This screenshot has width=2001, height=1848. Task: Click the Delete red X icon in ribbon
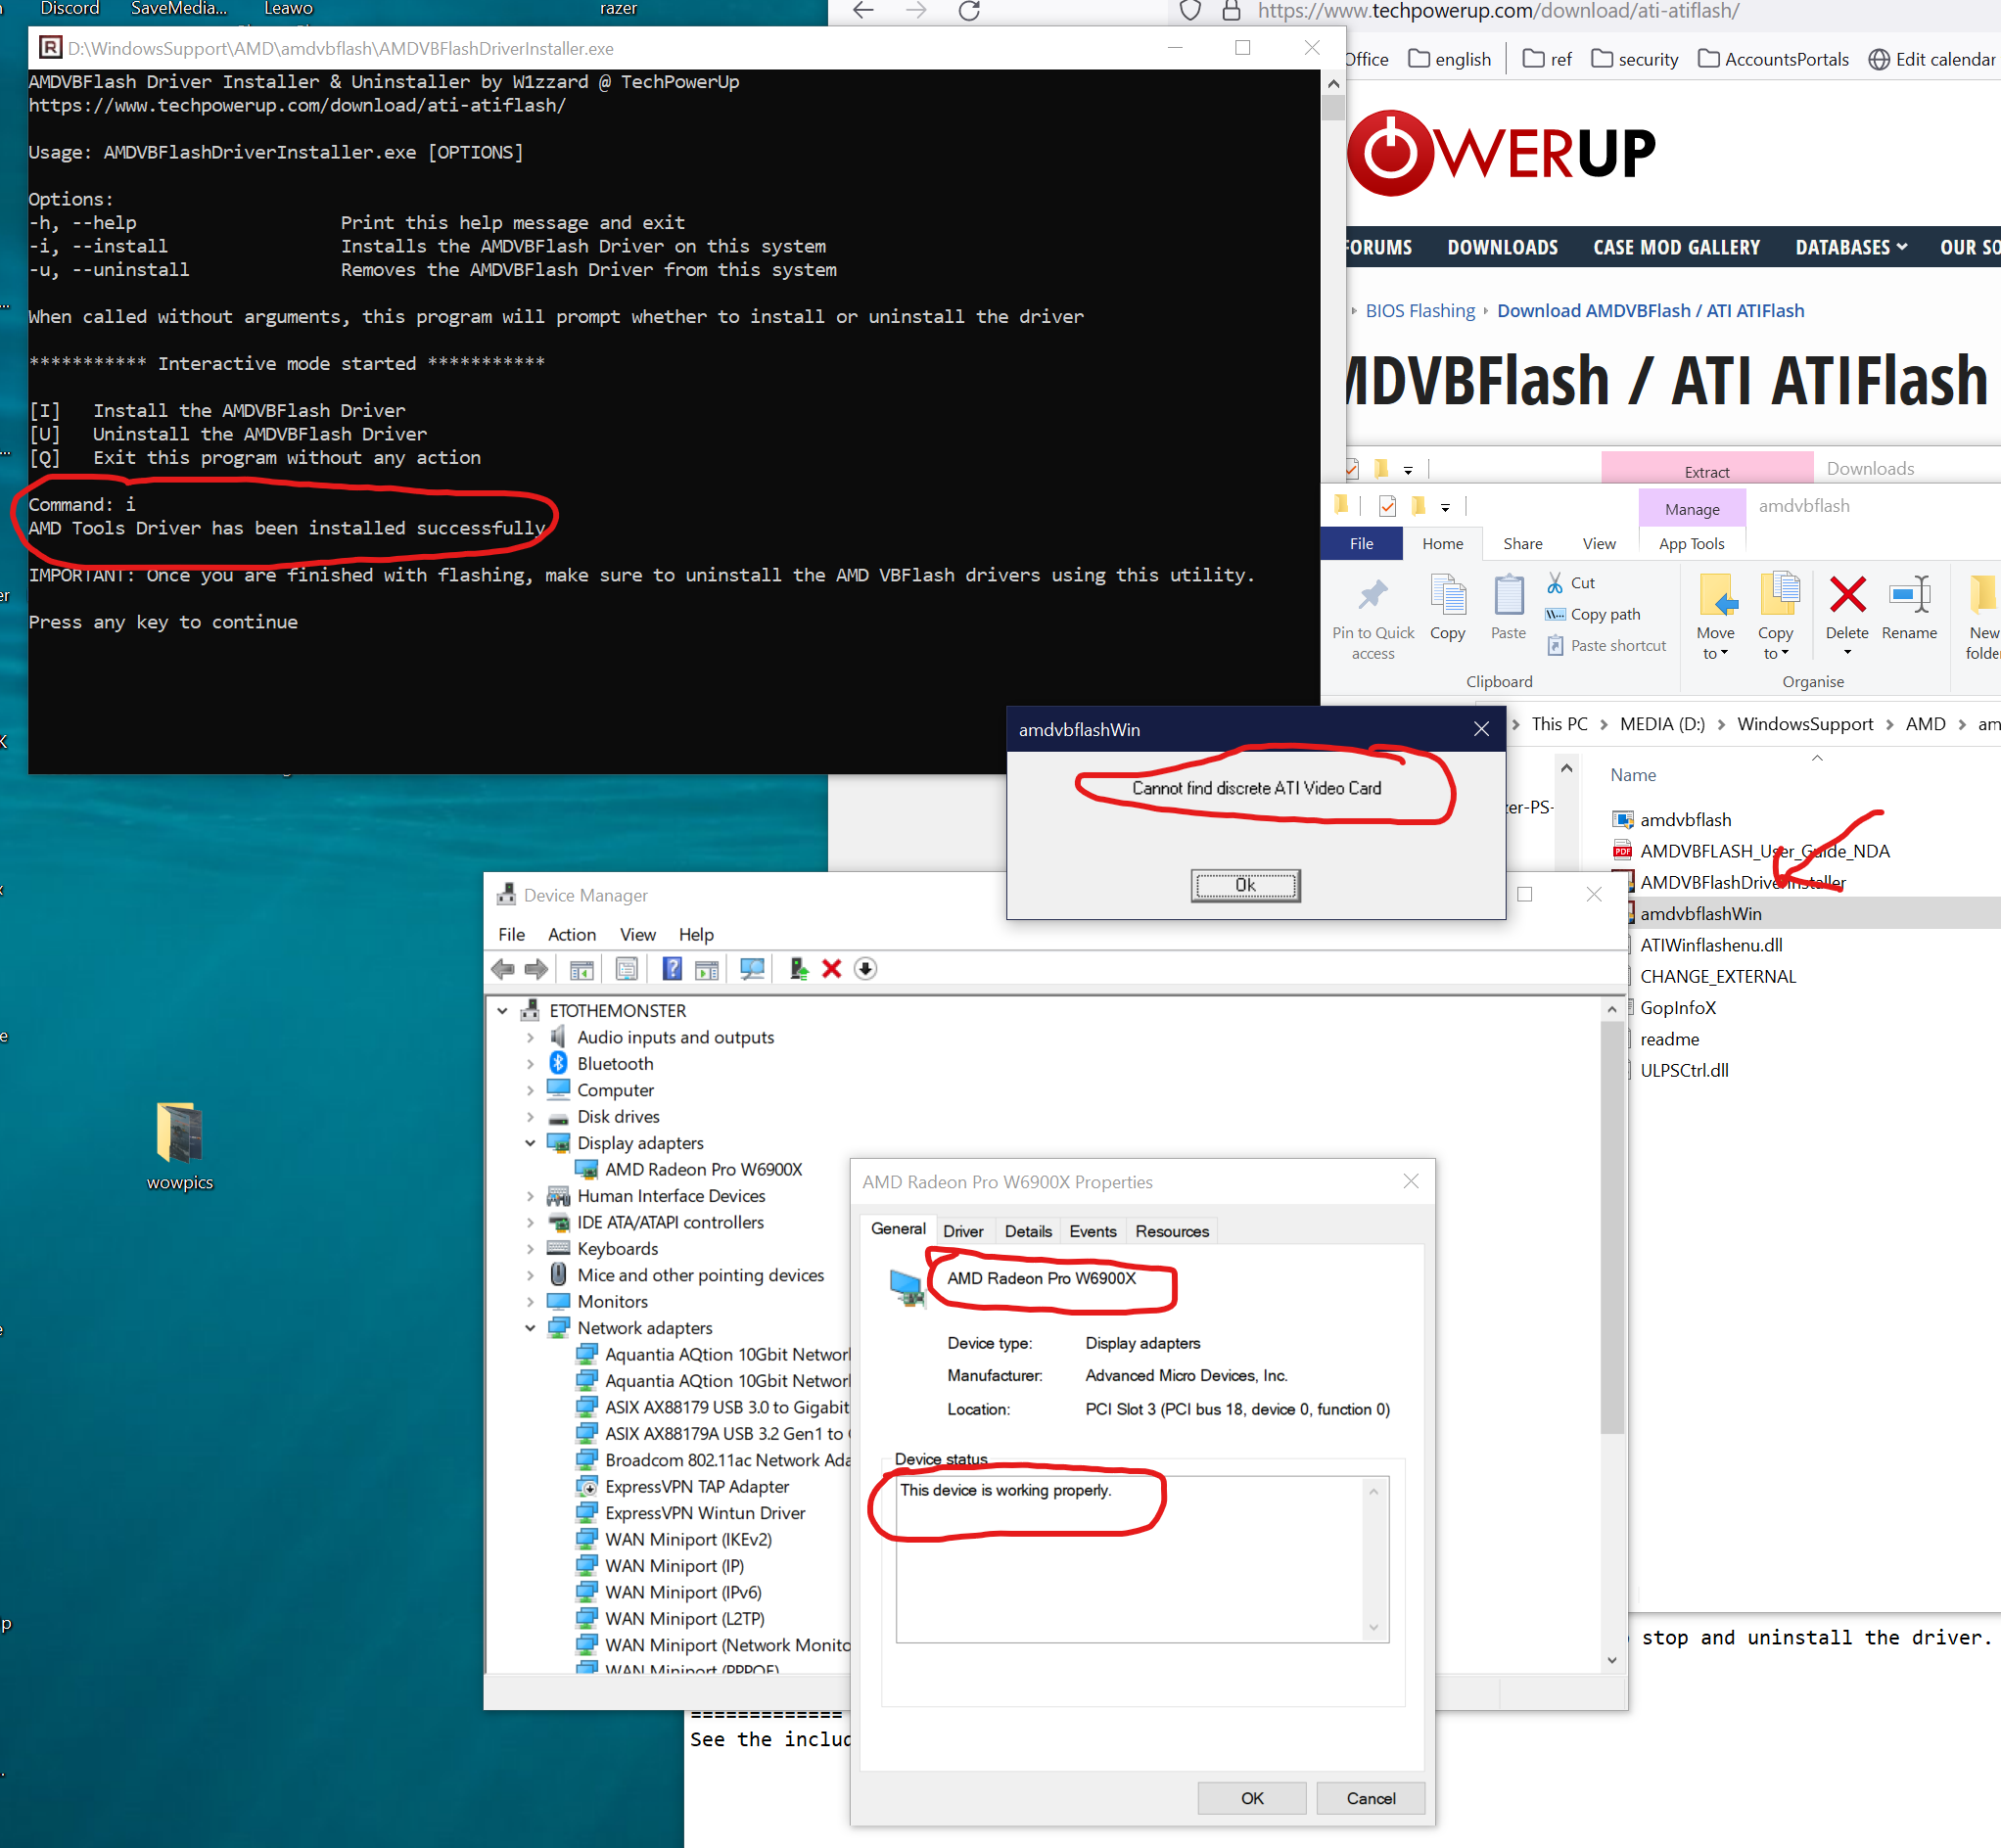coord(1847,594)
